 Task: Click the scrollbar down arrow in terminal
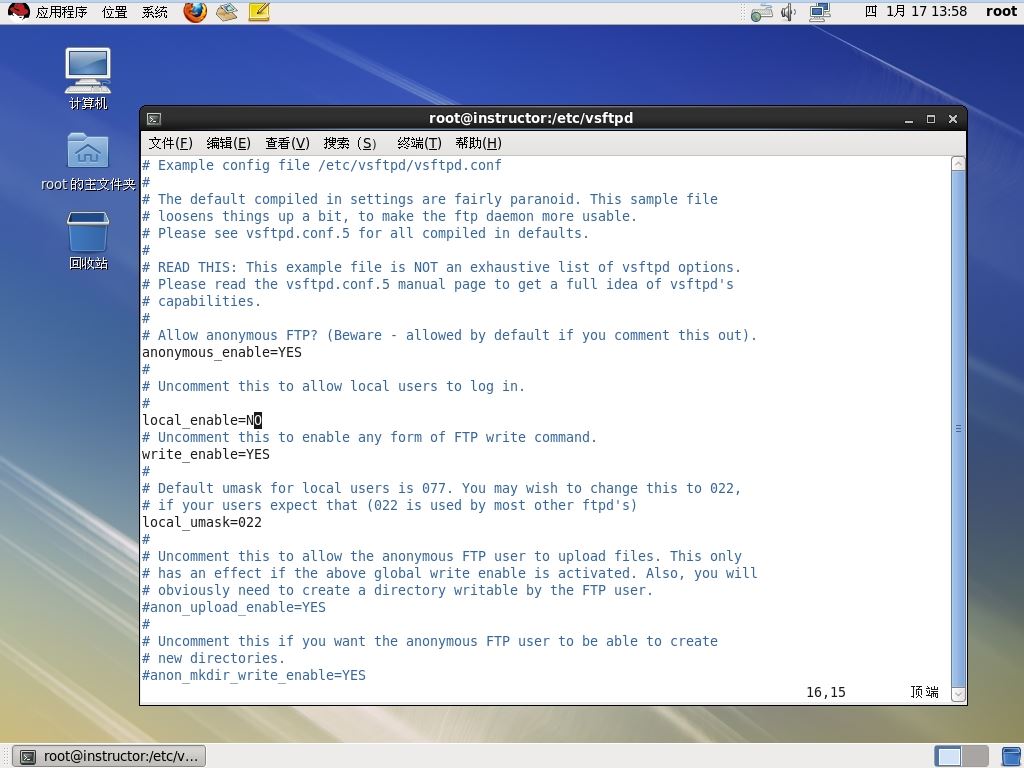point(958,694)
